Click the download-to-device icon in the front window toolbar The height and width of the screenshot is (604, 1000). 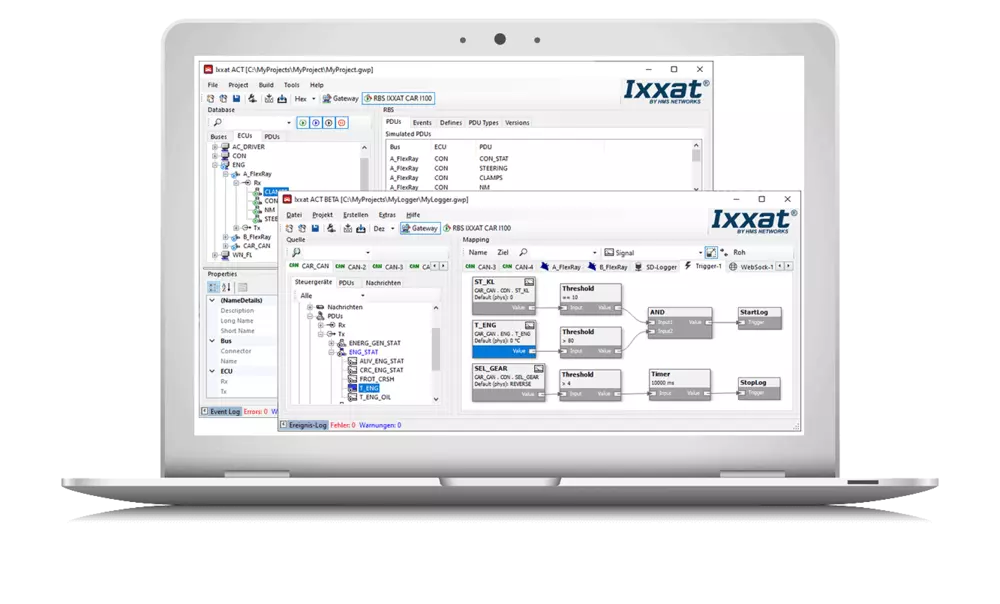click(x=361, y=228)
